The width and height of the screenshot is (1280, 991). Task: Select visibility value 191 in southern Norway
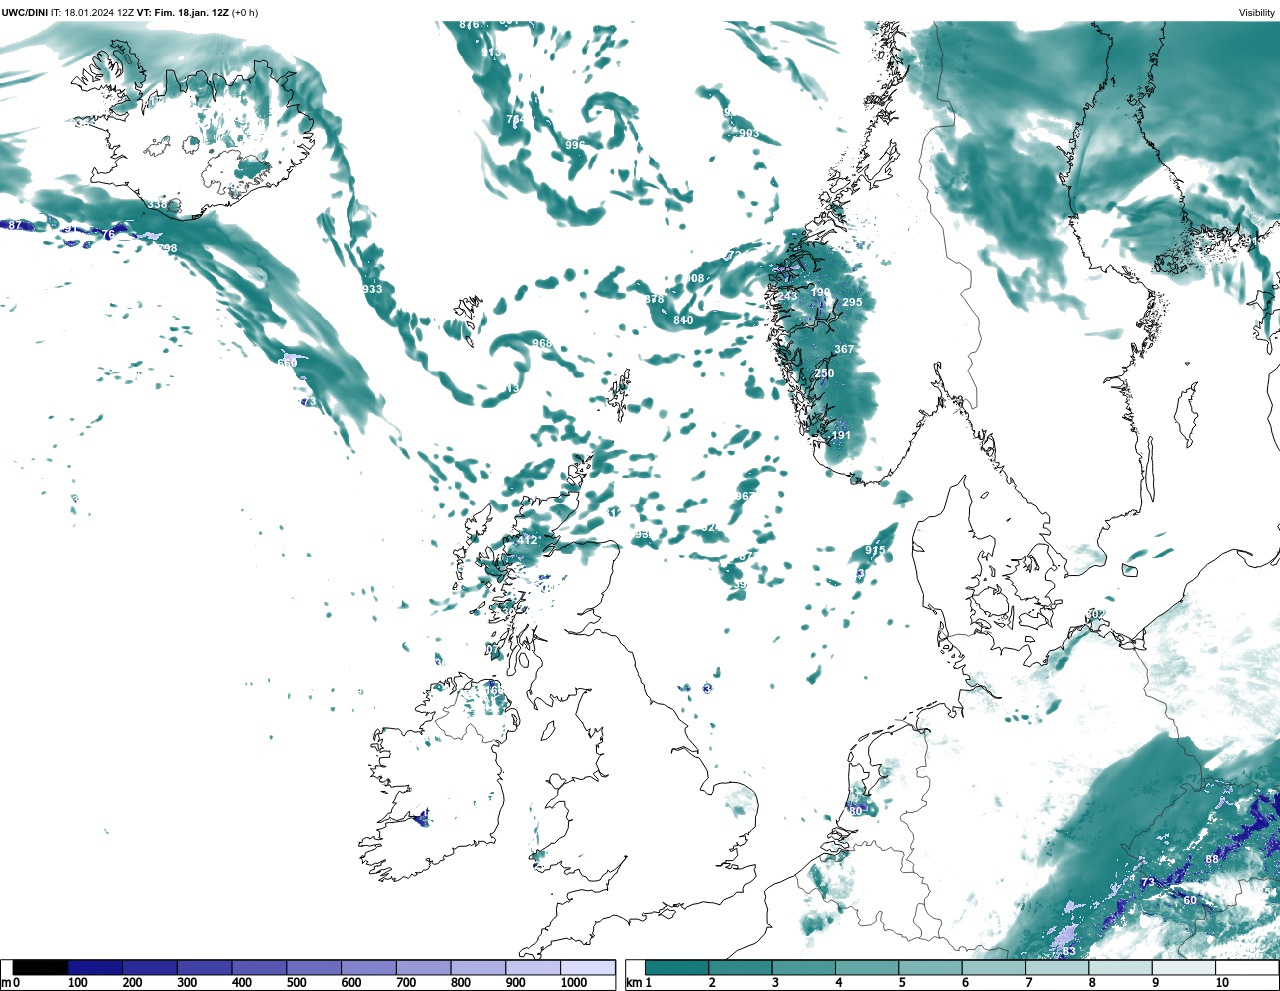(841, 435)
